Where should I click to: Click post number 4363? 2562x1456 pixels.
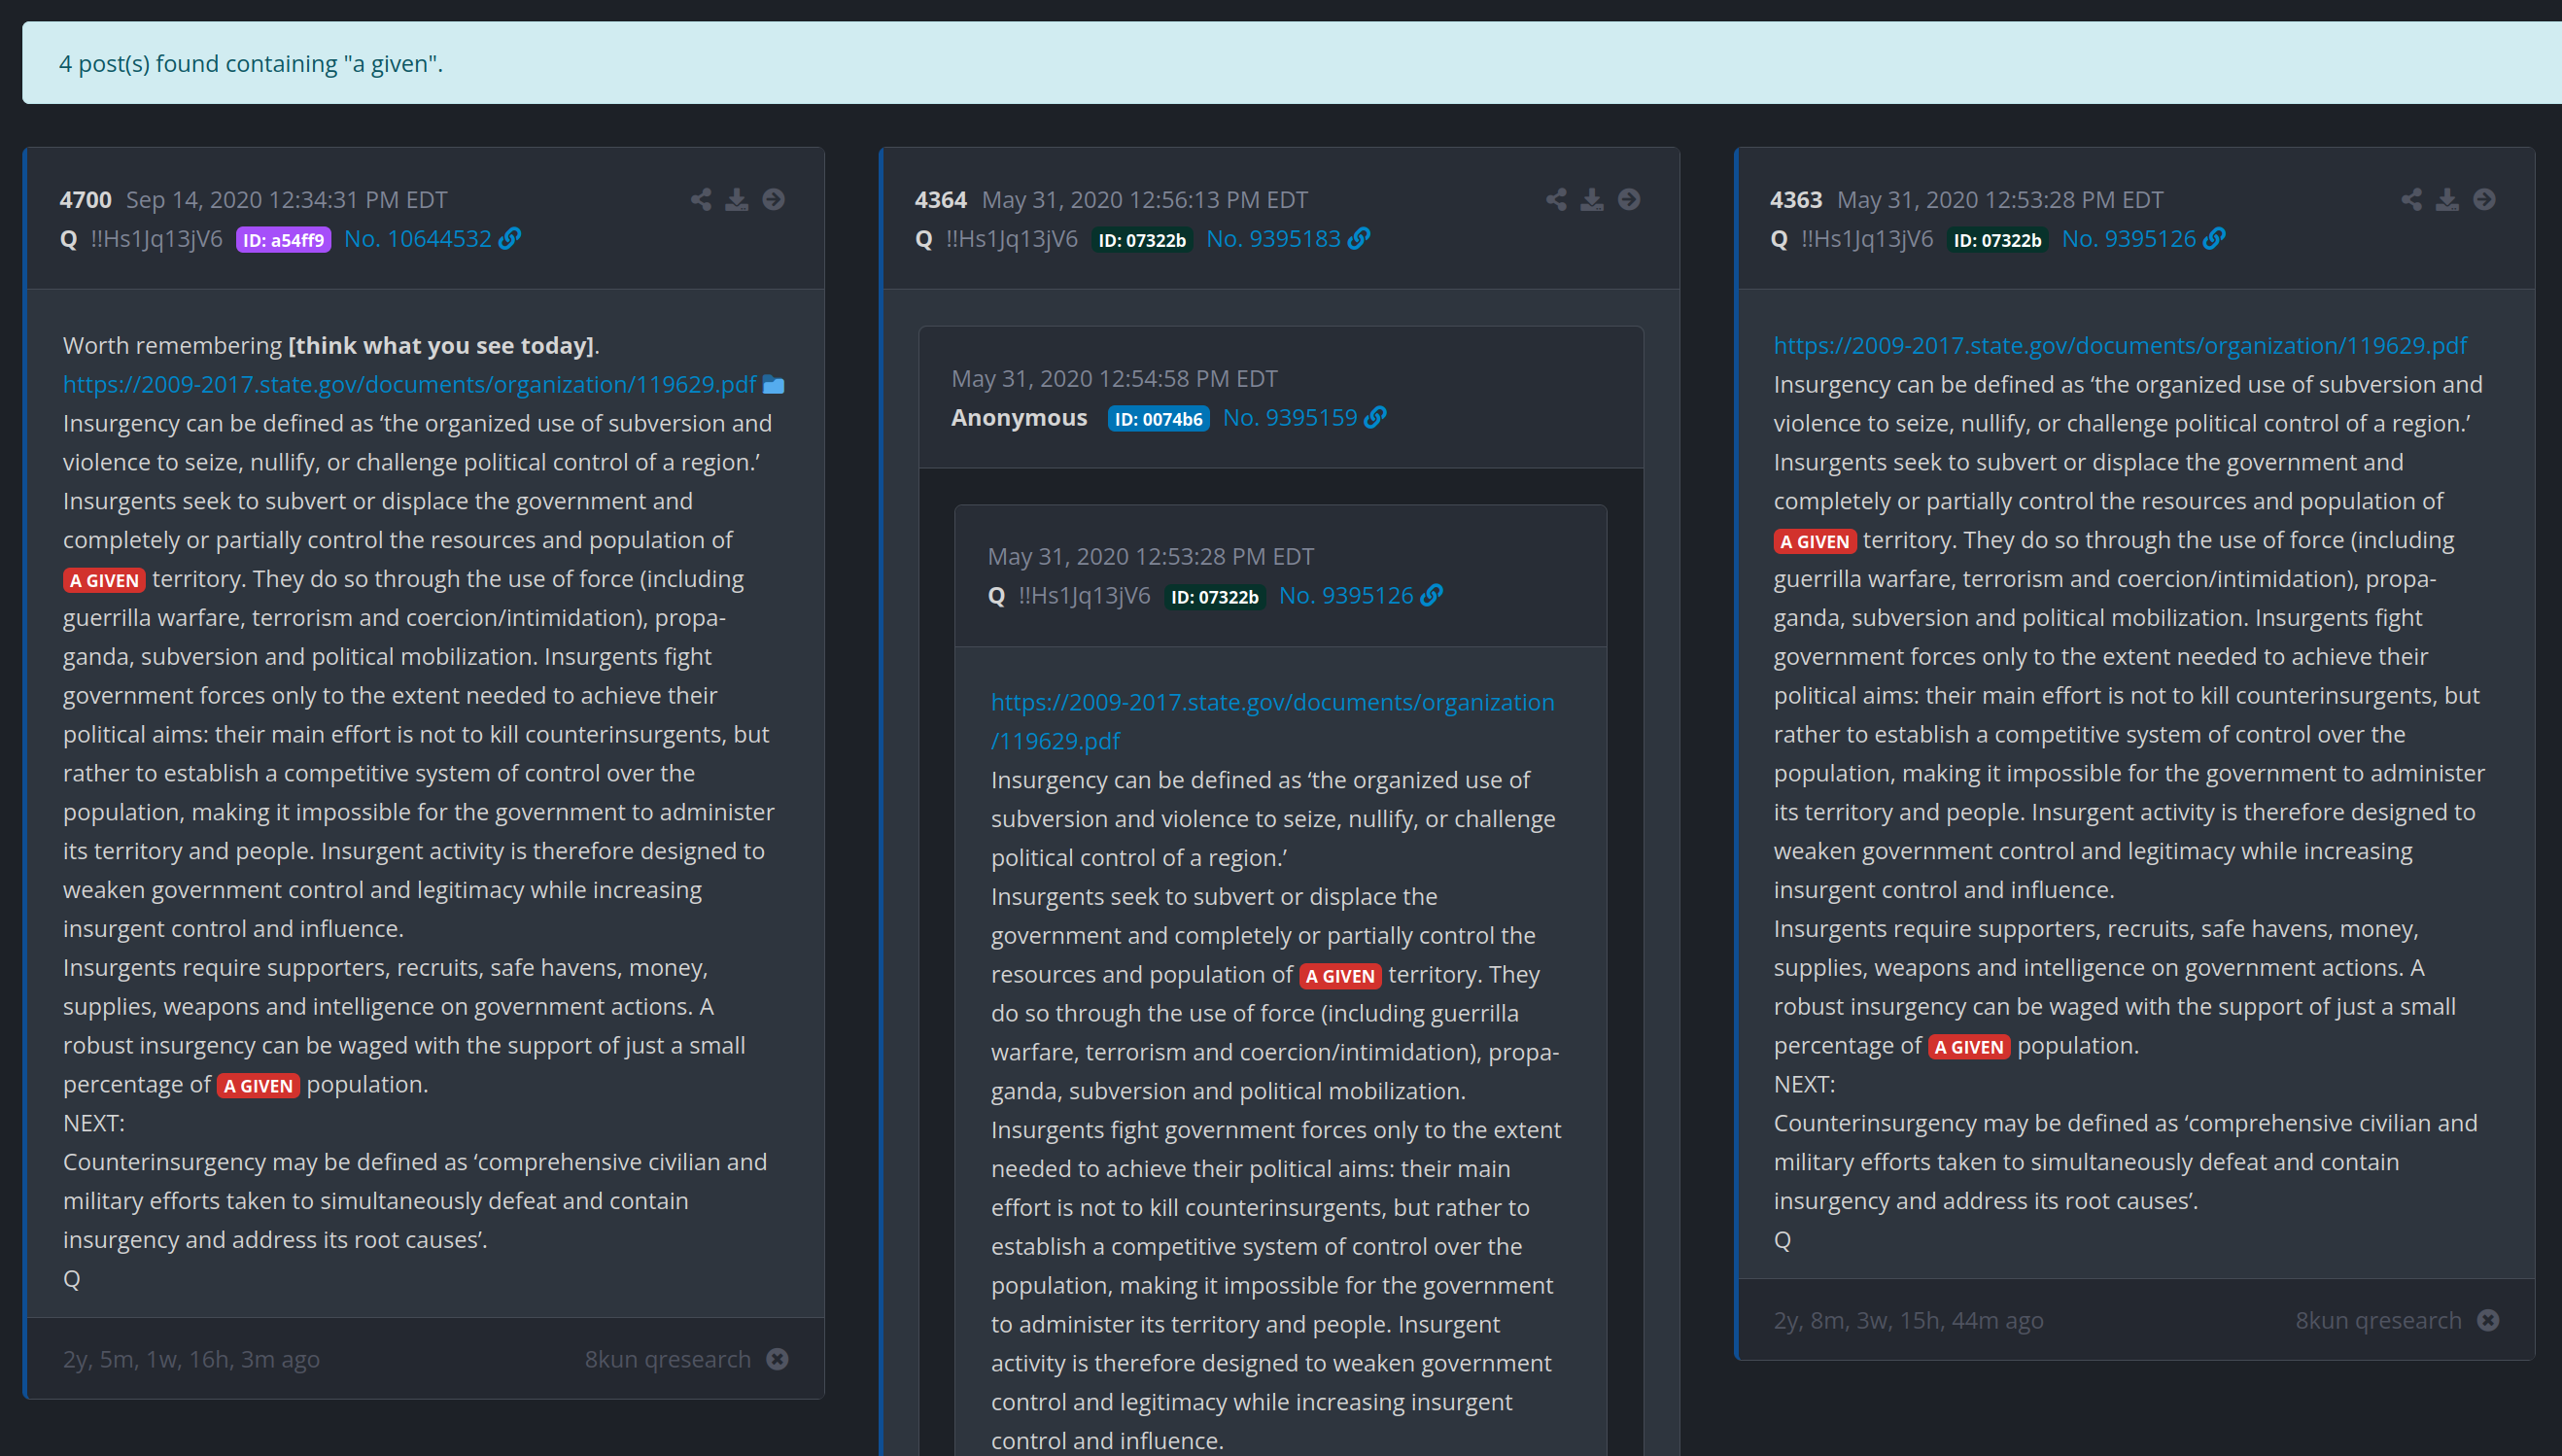pos(1796,200)
